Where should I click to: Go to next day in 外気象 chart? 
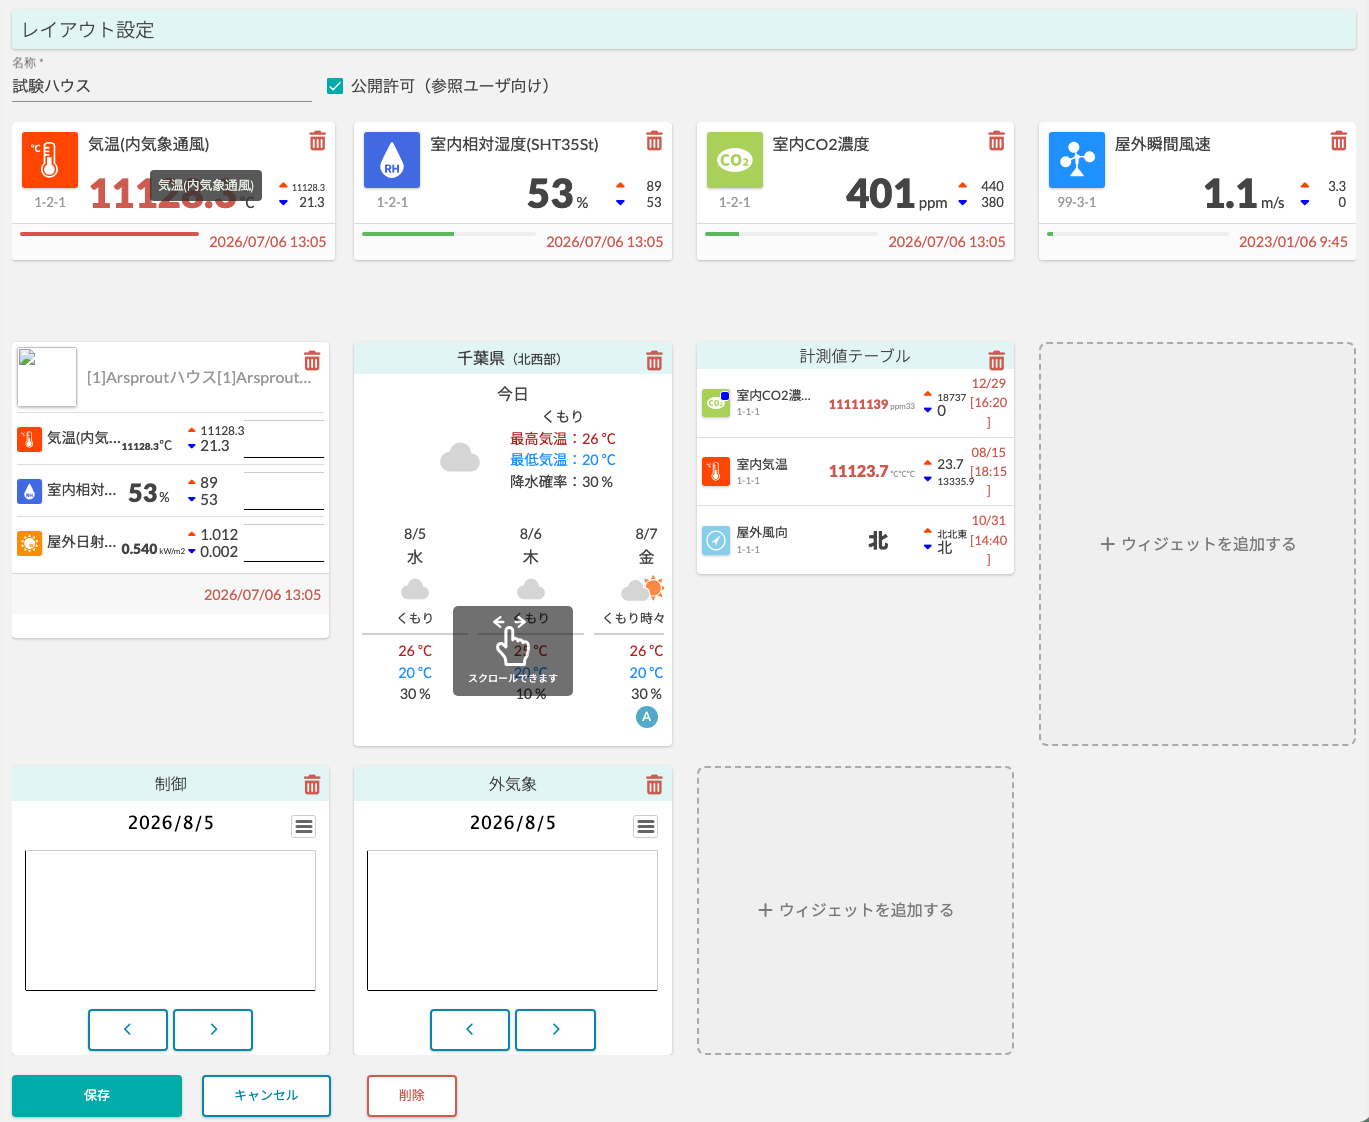(555, 1029)
